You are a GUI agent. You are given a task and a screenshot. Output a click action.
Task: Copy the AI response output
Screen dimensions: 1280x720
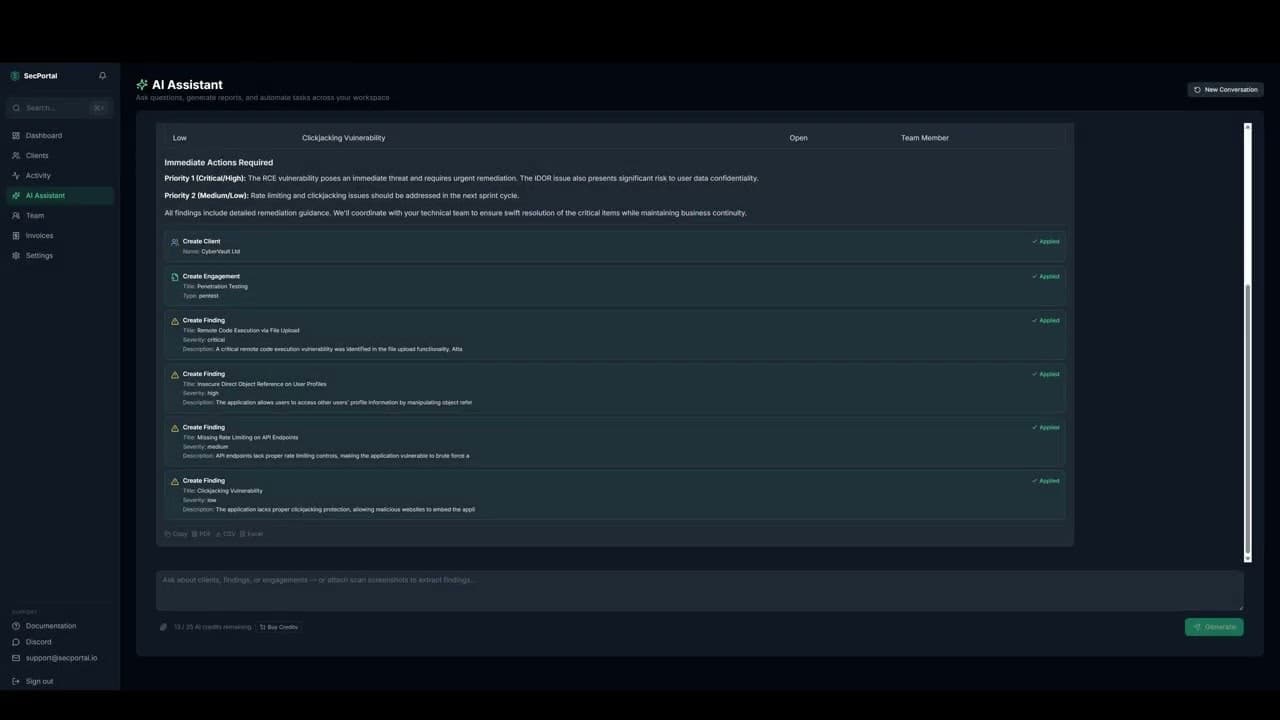[x=177, y=533]
